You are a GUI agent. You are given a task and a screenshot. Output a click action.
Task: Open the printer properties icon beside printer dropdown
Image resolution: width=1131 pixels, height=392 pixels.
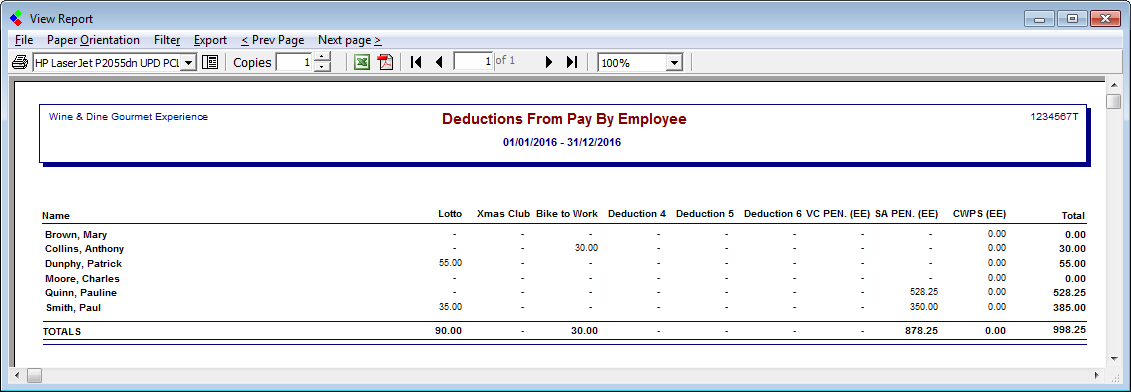210,62
